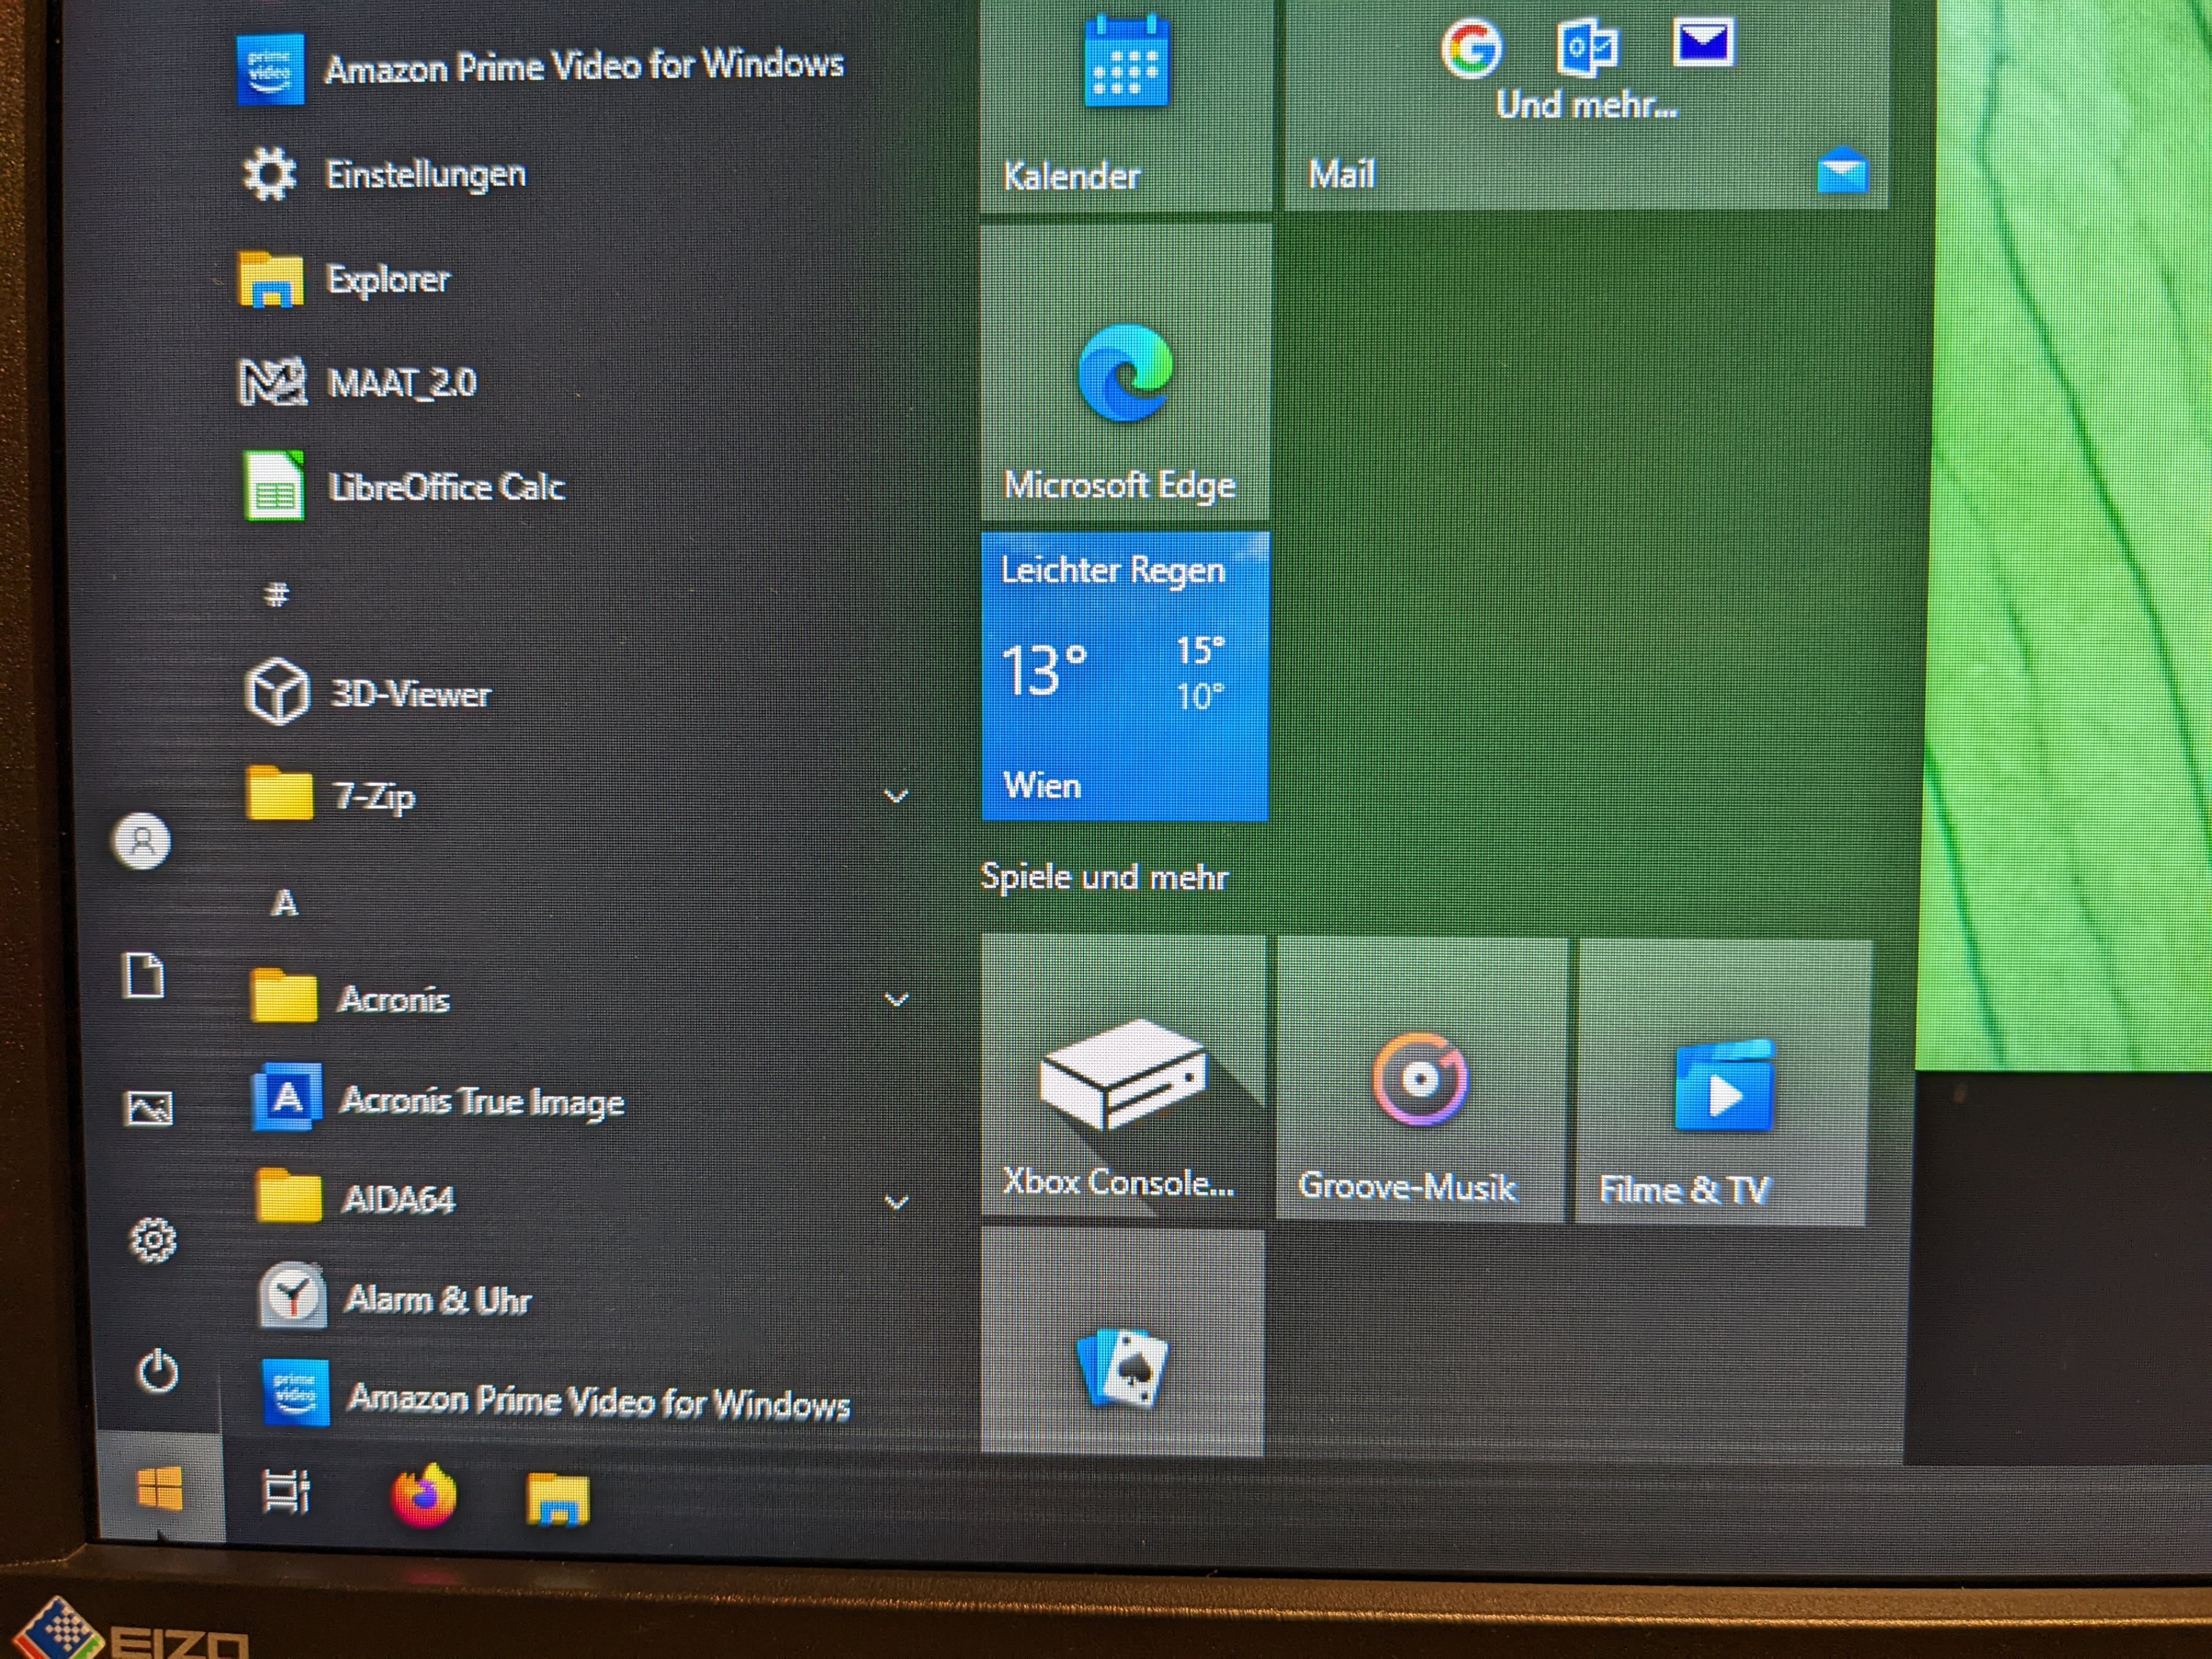Click the # group header
This screenshot has width=2212, height=1659.
[x=276, y=596]
